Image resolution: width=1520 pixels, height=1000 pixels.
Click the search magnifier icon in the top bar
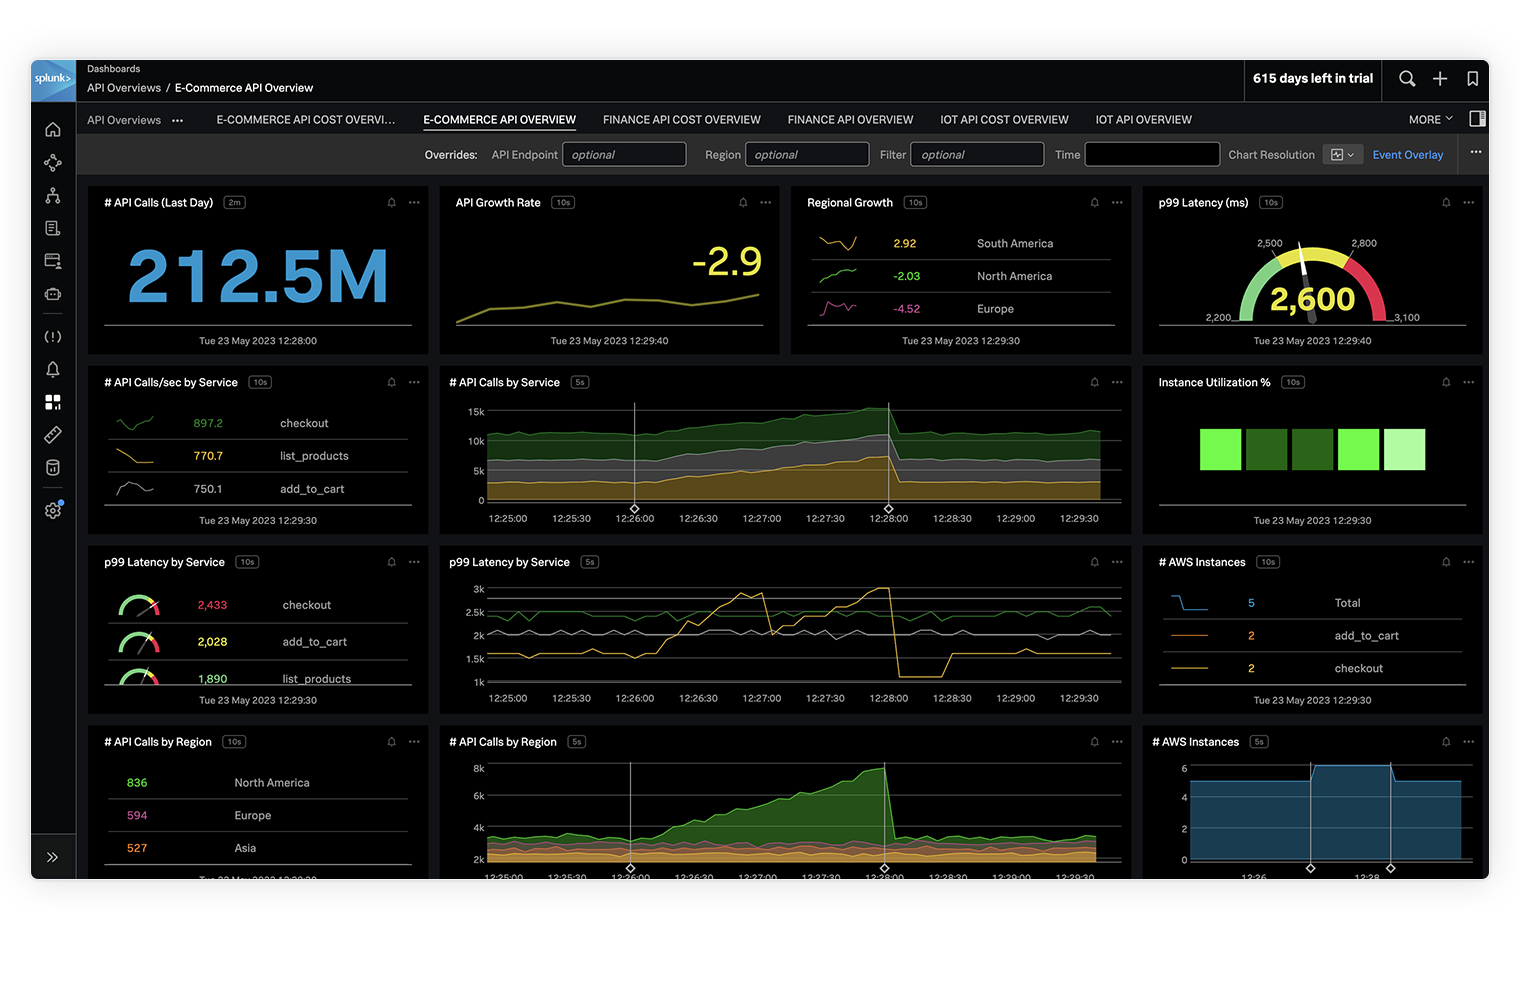(1407, 79)
